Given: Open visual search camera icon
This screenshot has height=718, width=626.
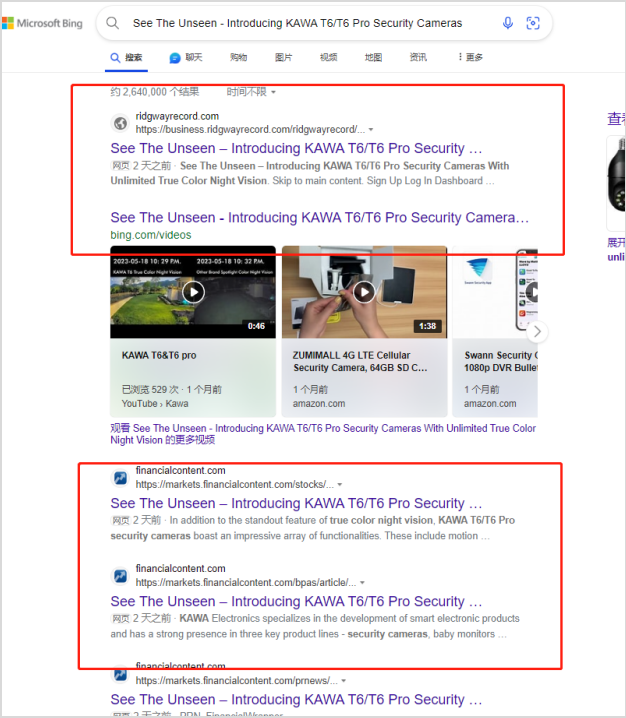Looking at the screenshot, I should (x=533, y=23).
